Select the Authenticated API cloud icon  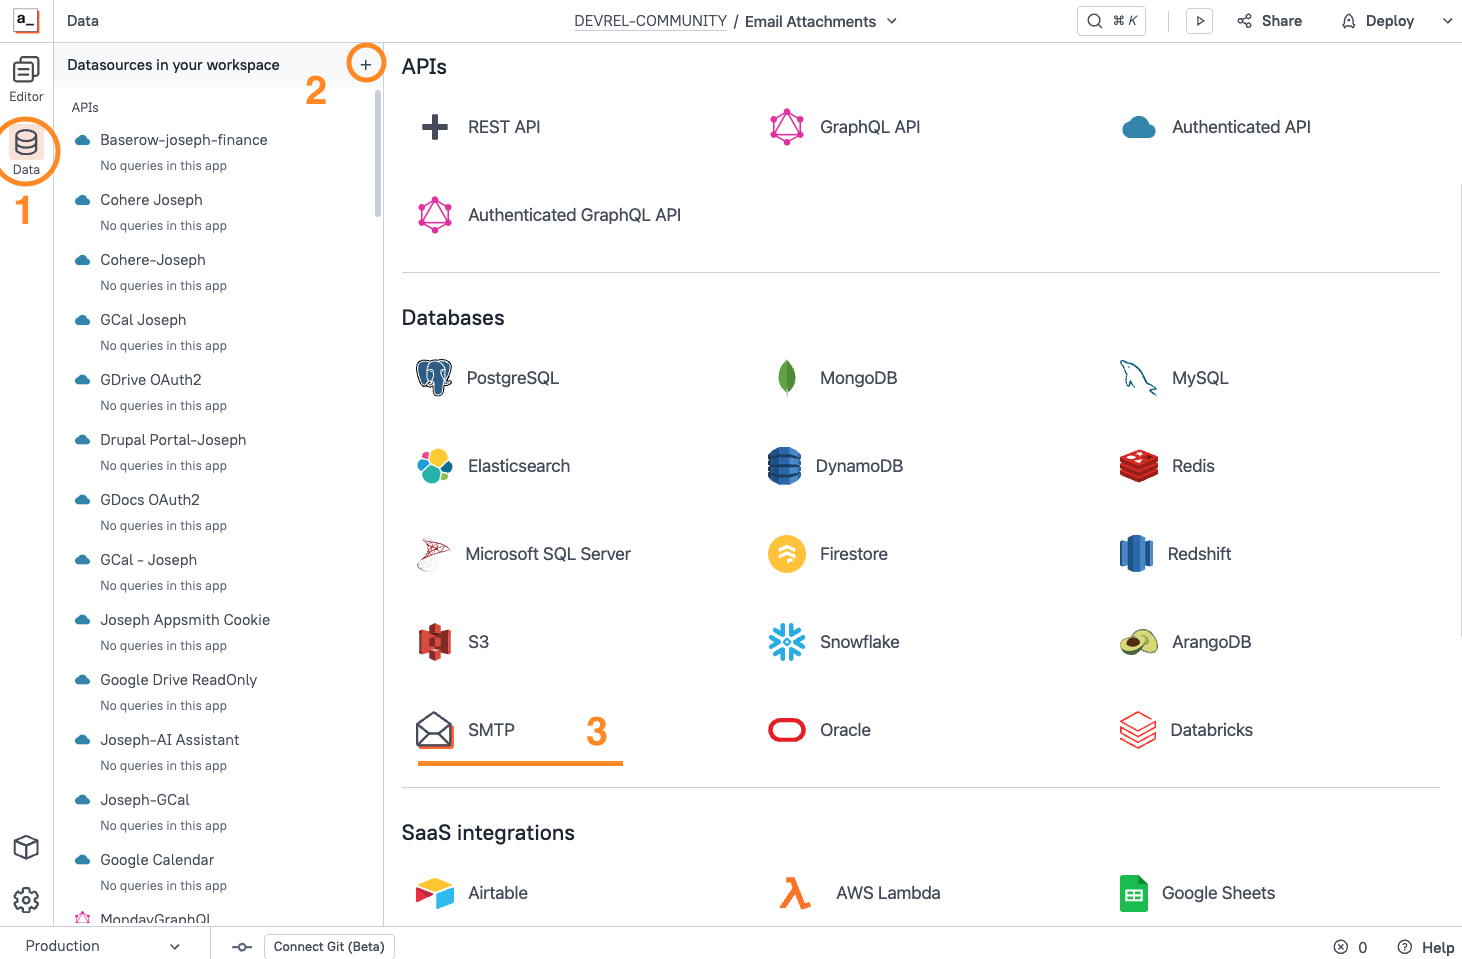tap(1139, 127)
